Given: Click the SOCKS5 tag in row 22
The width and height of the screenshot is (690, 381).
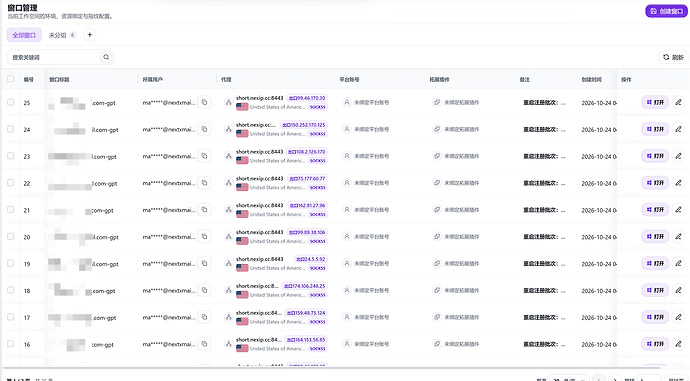Looking at the screenshot, I should [x=317, y=187].
